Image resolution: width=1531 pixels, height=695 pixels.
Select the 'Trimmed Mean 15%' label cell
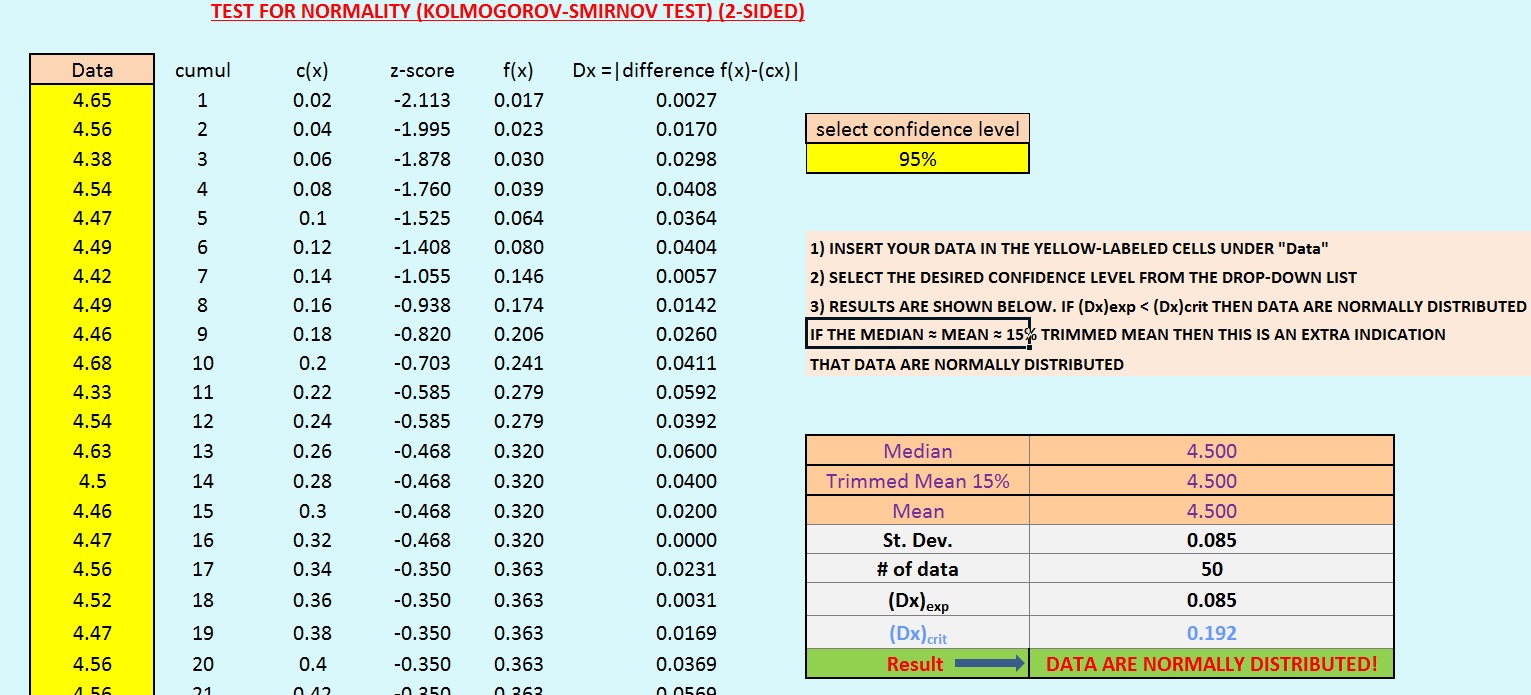917,481
